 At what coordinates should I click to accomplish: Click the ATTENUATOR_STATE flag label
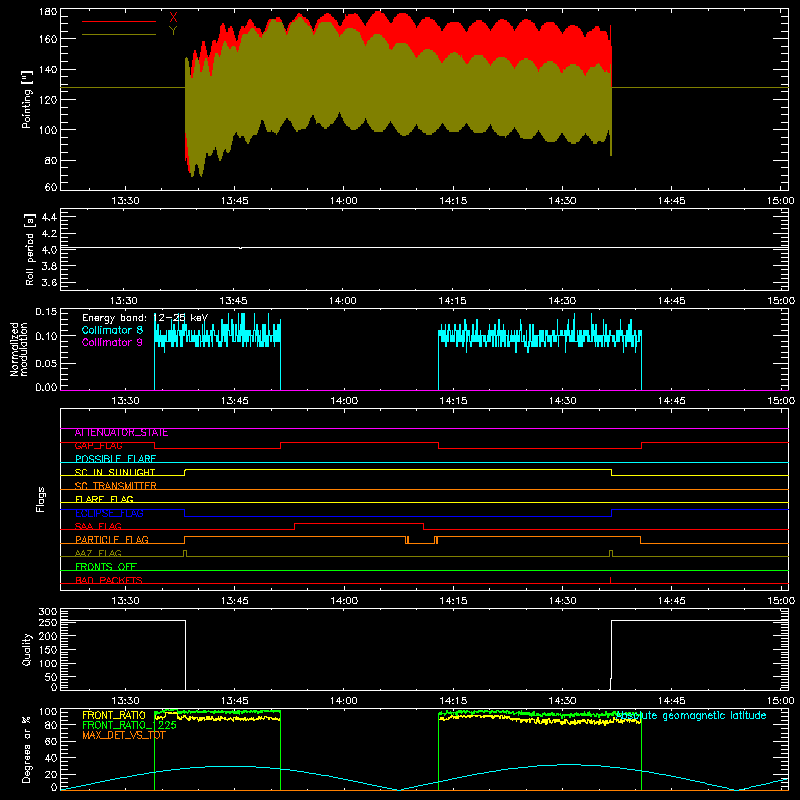[x=121, y=433]
